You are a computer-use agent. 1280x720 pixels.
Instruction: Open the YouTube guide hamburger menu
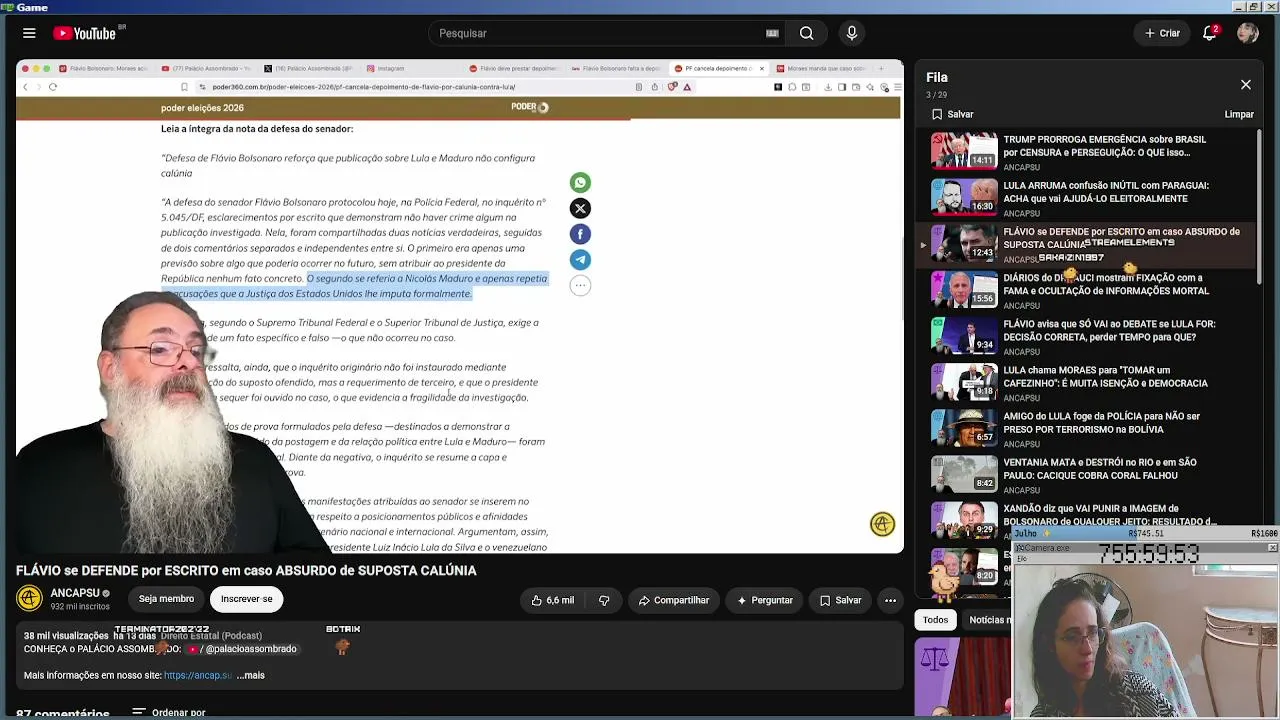click(29, 33)
